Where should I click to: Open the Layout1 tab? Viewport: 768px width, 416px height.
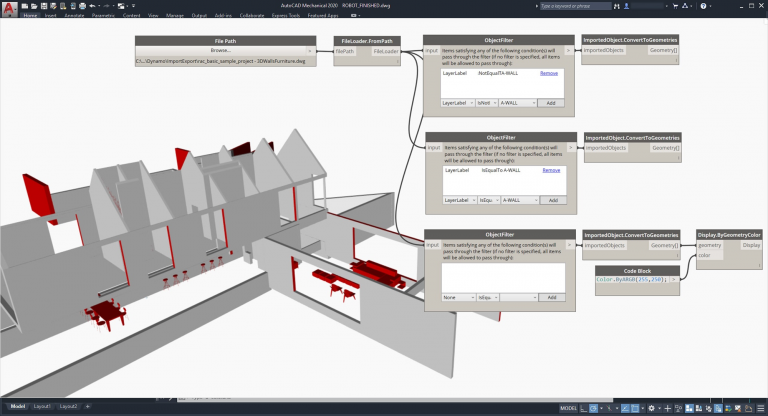(42, 407)
